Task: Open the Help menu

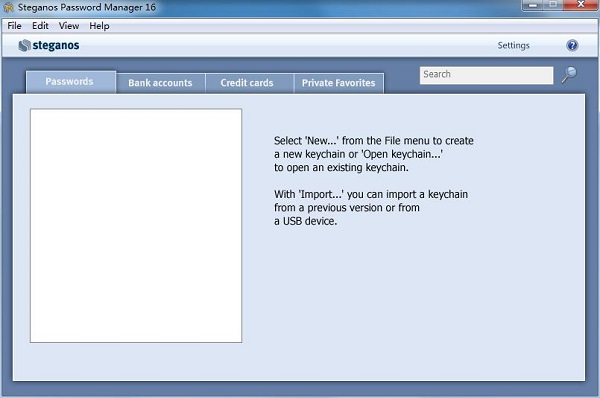Action: pos(99,26)
